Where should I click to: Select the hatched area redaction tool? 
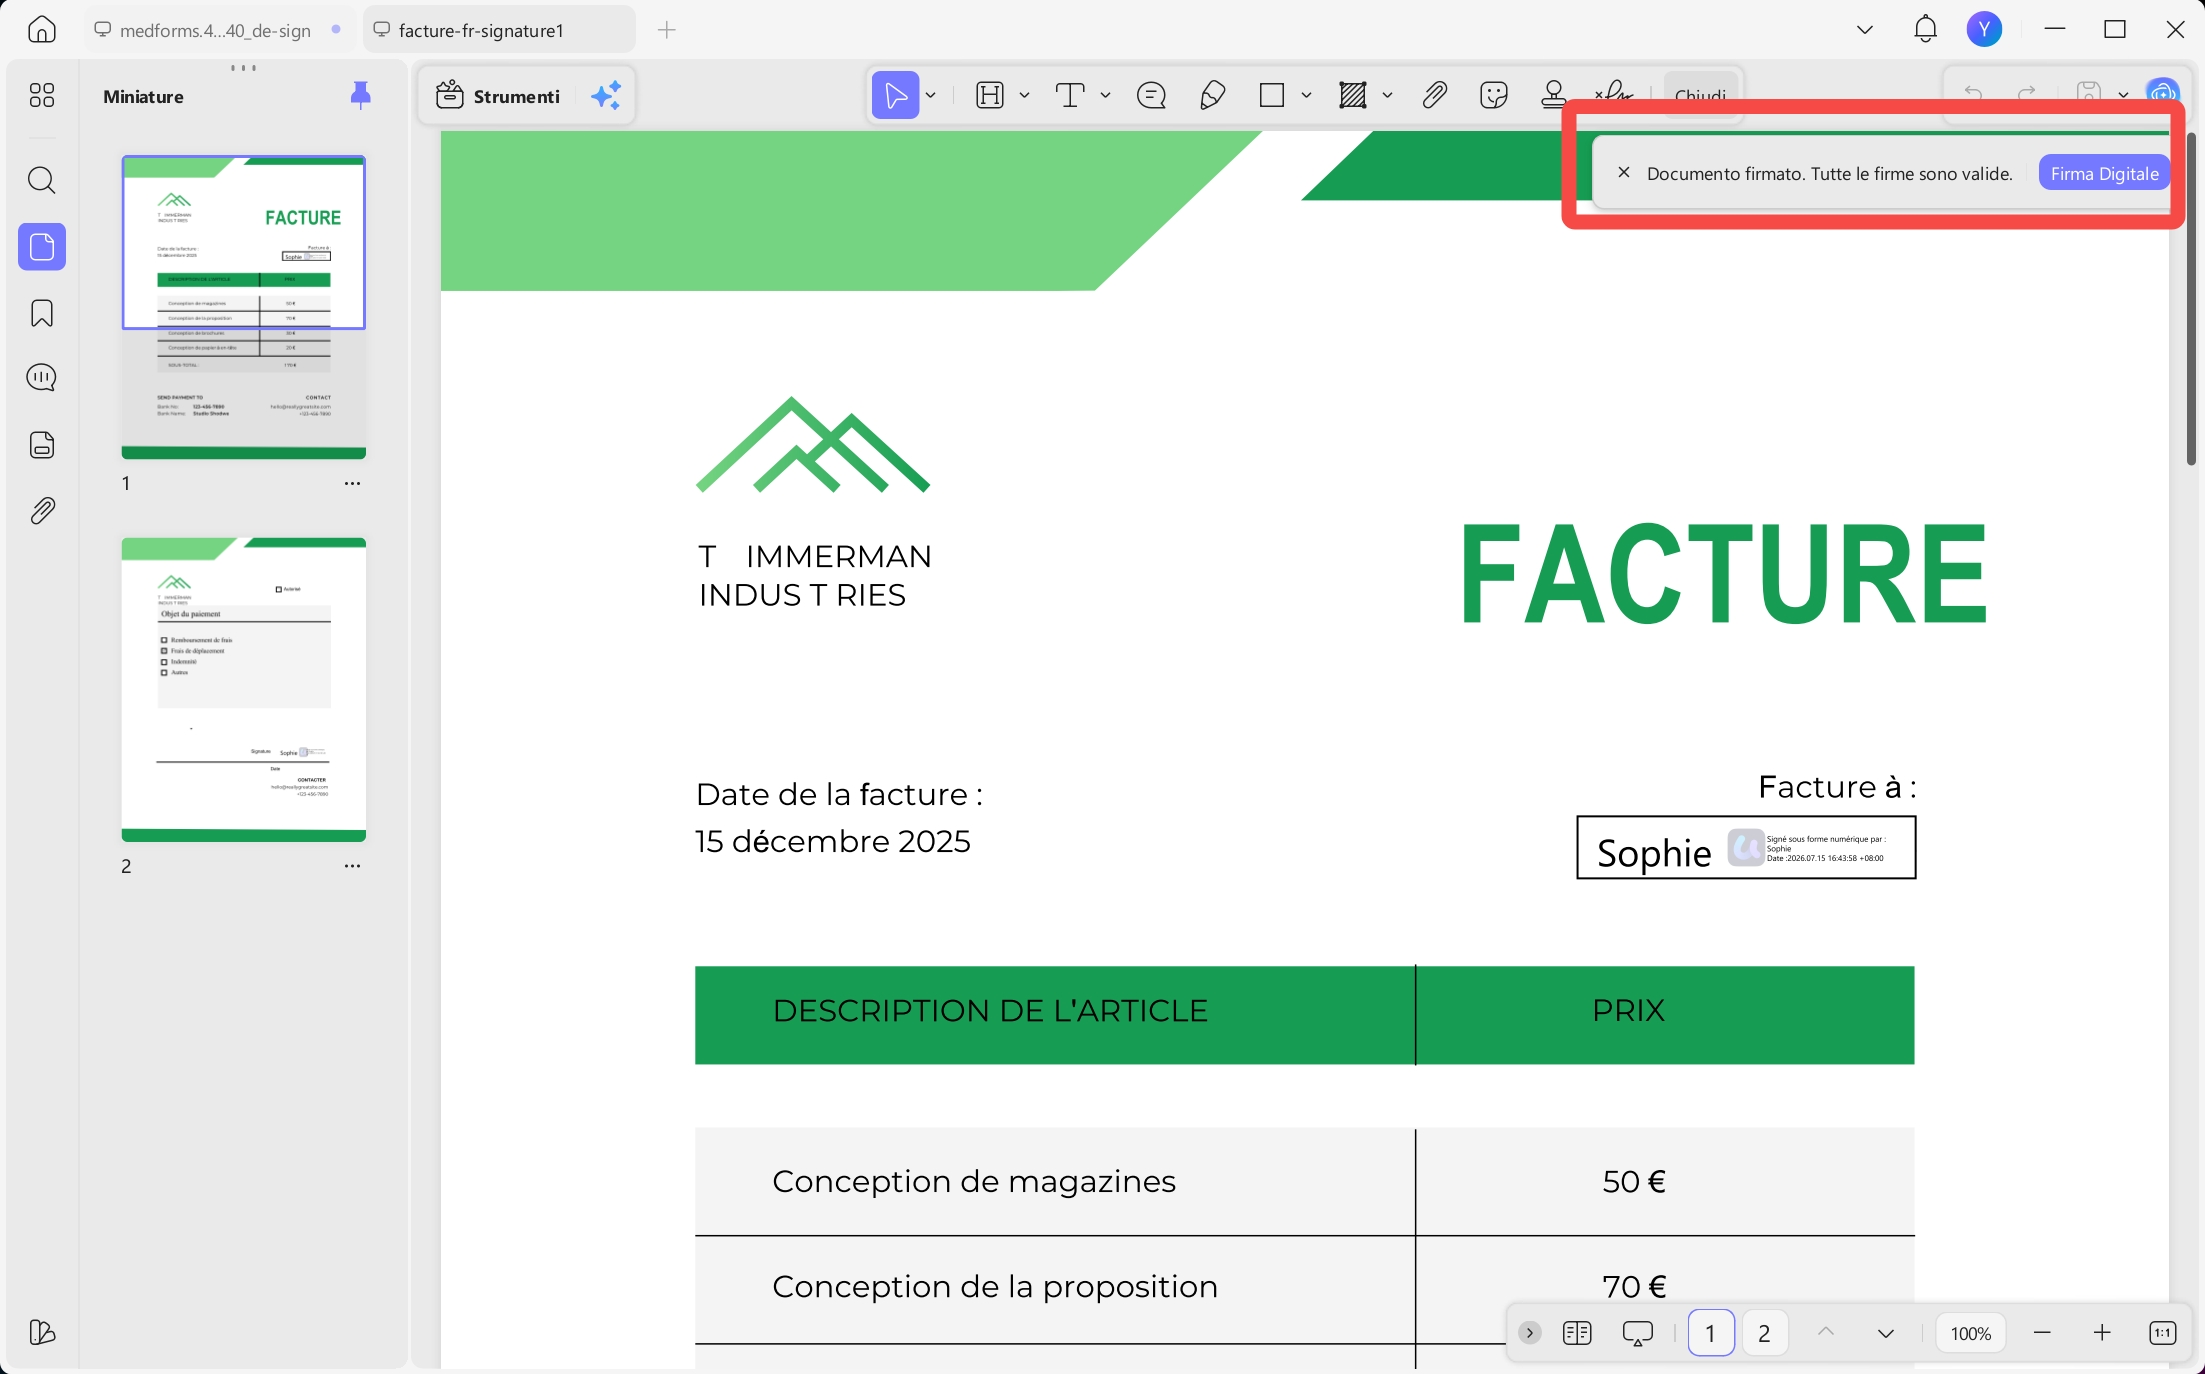point(1353,96)
